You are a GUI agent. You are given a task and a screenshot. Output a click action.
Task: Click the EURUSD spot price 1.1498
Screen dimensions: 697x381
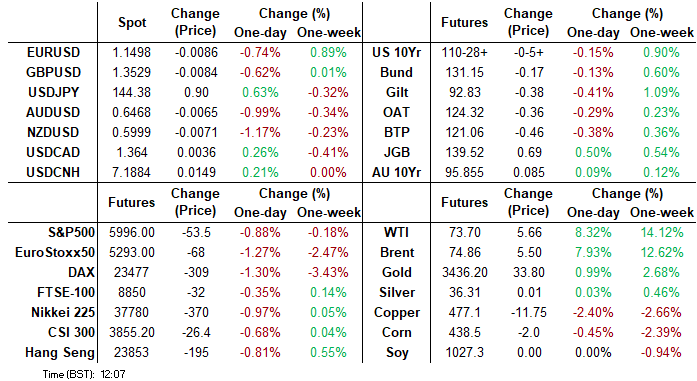point(132,52)
